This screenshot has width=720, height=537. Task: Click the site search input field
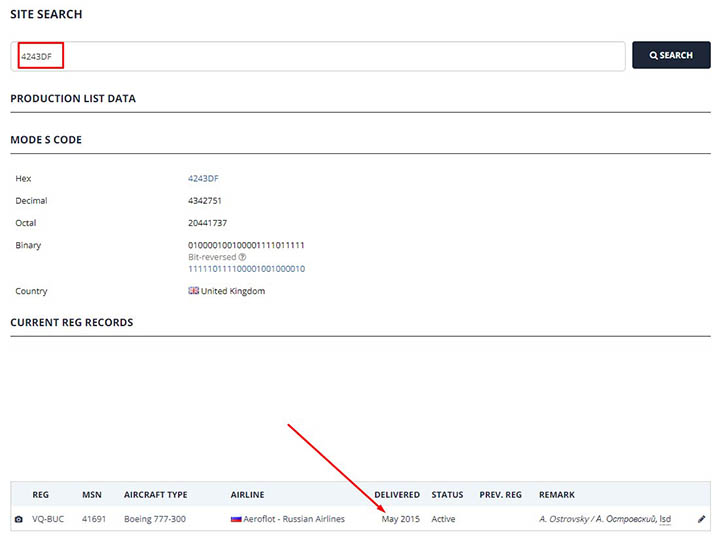[x=318, y=56]
